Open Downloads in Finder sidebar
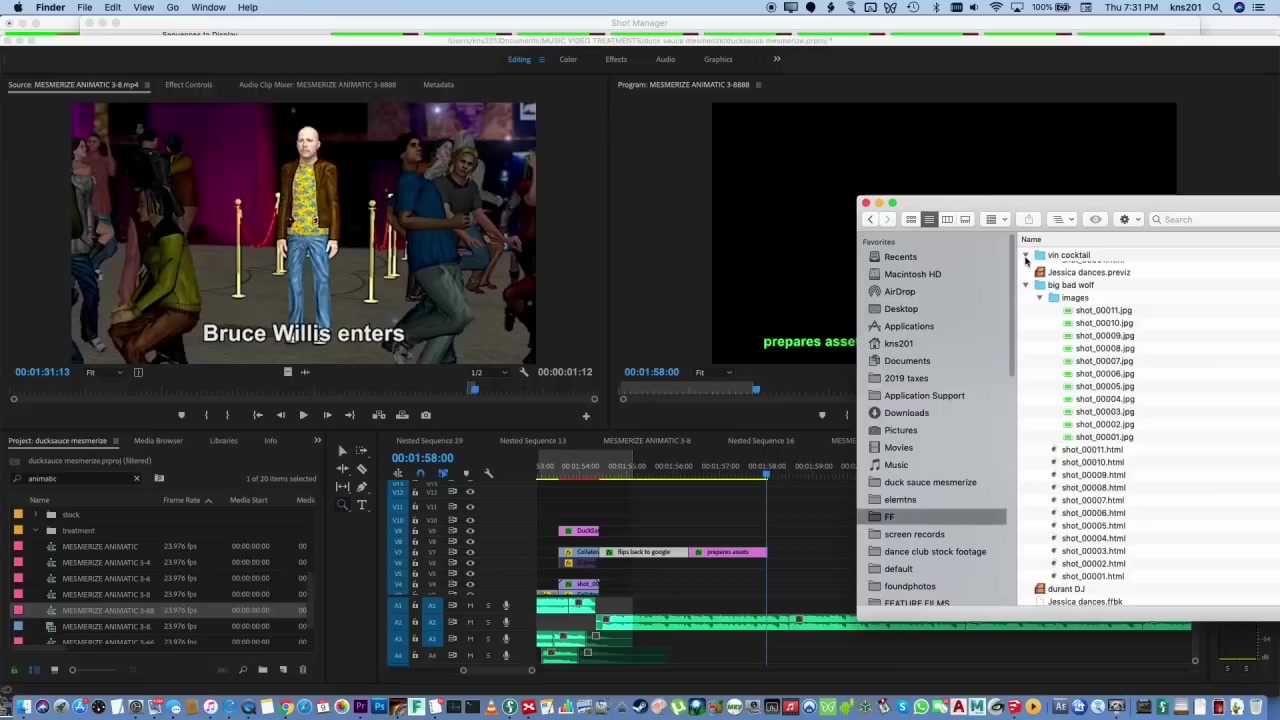Screen dimensions: 1280x720 906,413
